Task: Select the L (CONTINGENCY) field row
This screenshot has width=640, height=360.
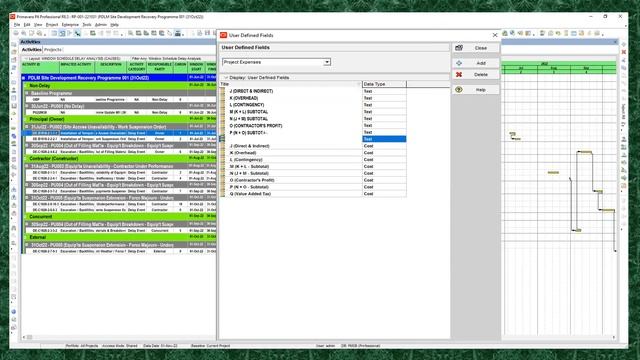Action: 313,105
